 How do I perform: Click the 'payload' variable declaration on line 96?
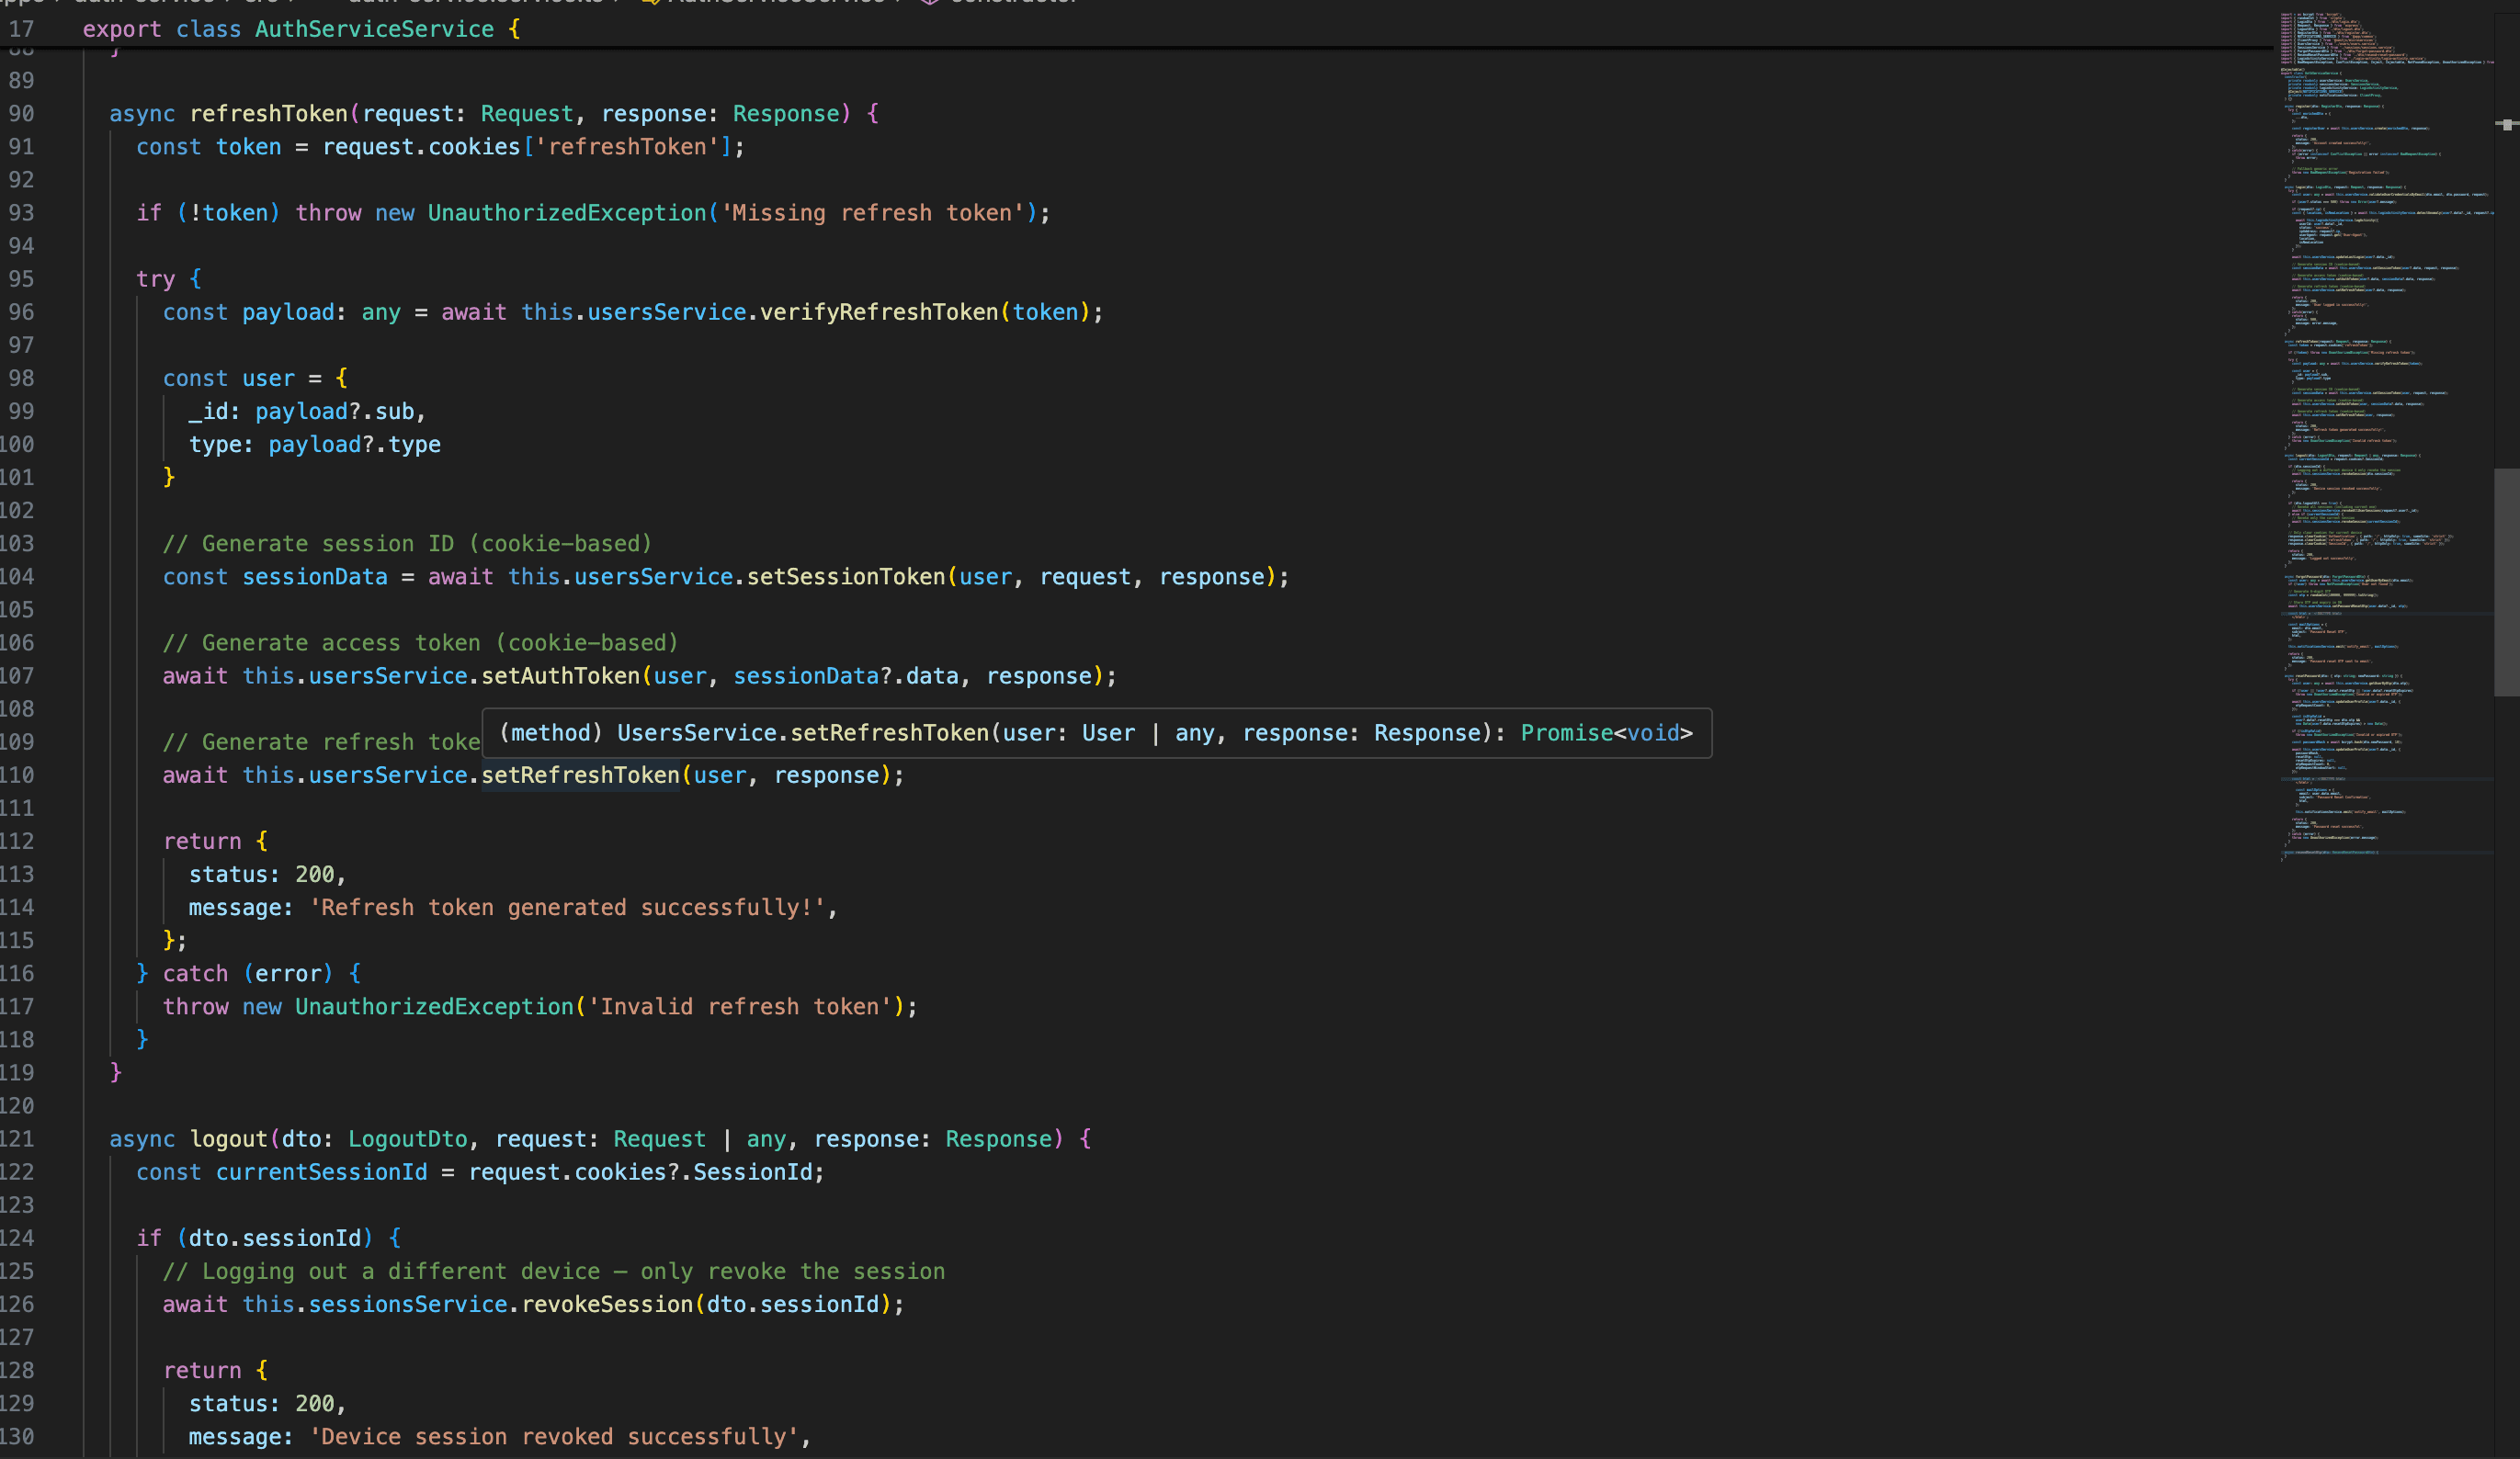[288, 312]
